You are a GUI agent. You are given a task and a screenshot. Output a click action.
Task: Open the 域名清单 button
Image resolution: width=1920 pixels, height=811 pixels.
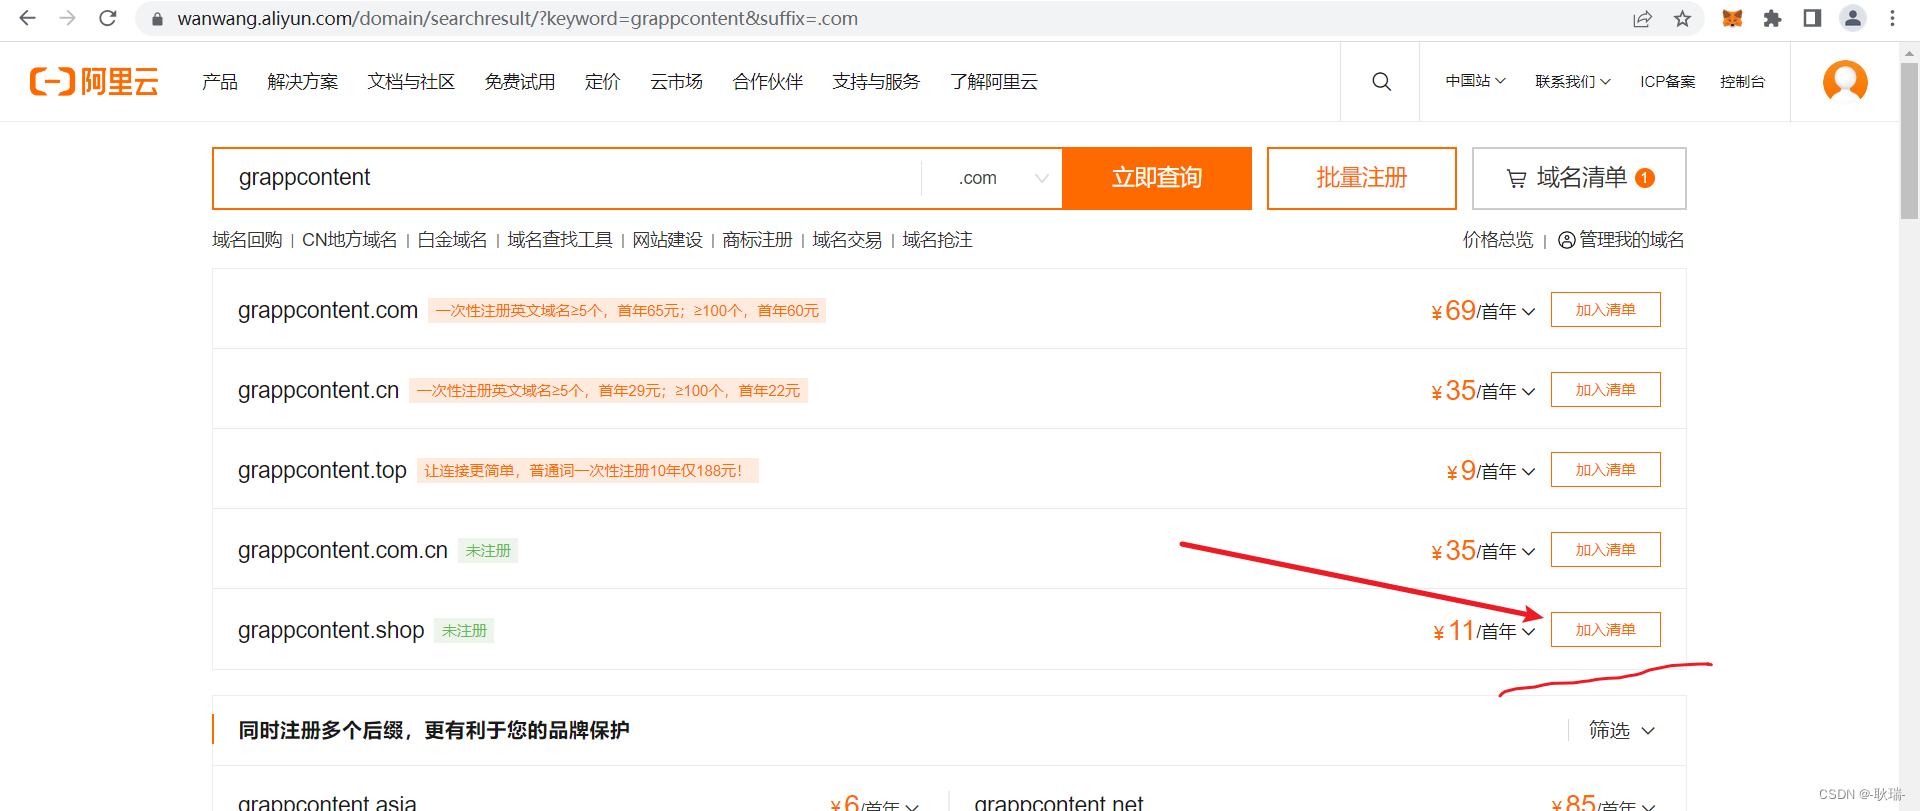coord(1579,178)
